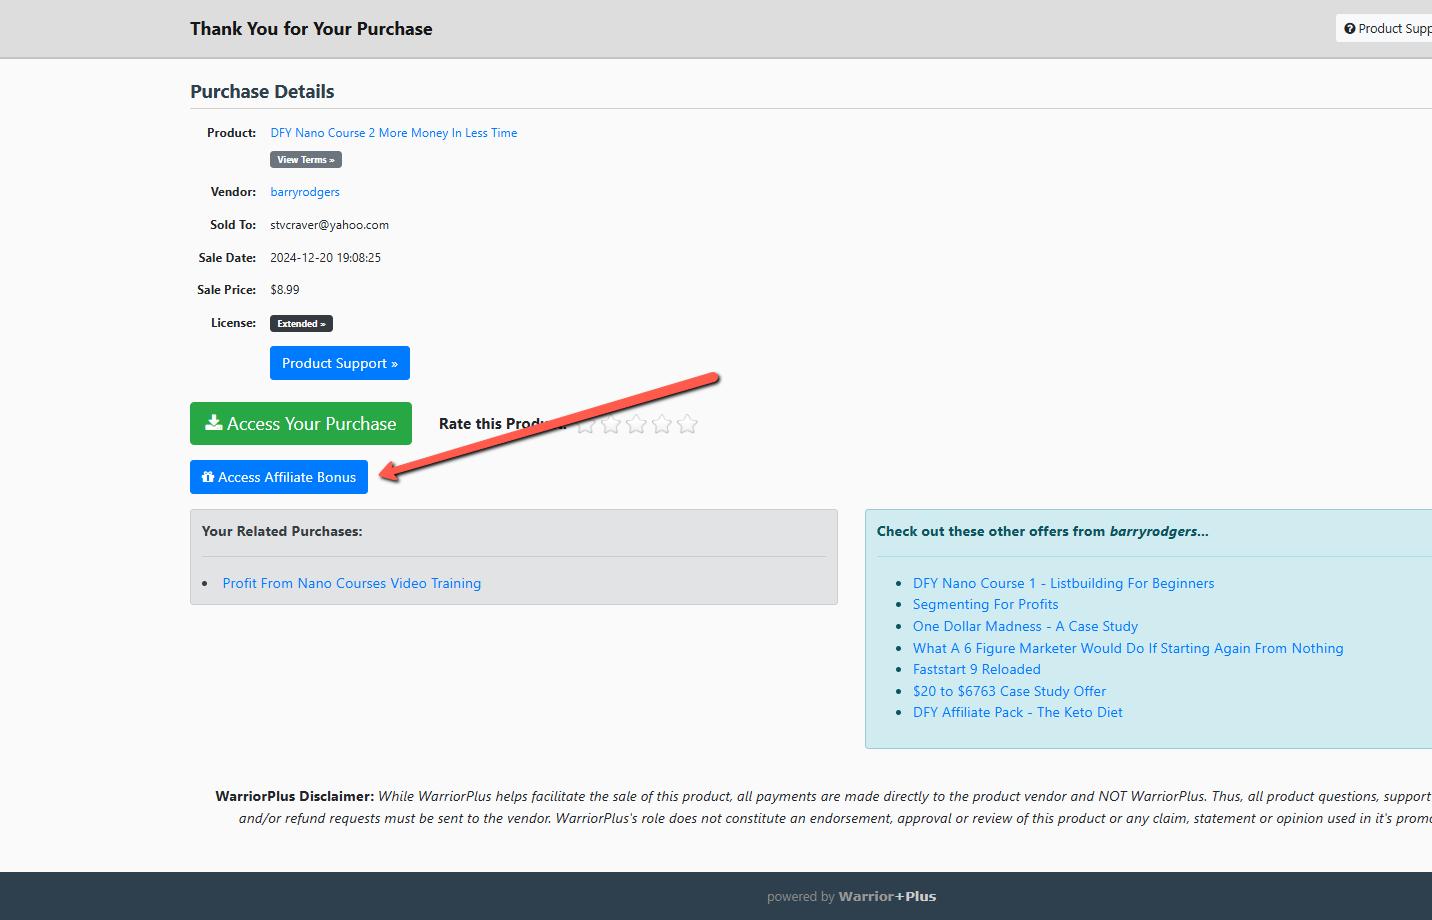1432x920 pixels.
Task: Open the green Access Your Purchase button
Action: coord(301,424)
